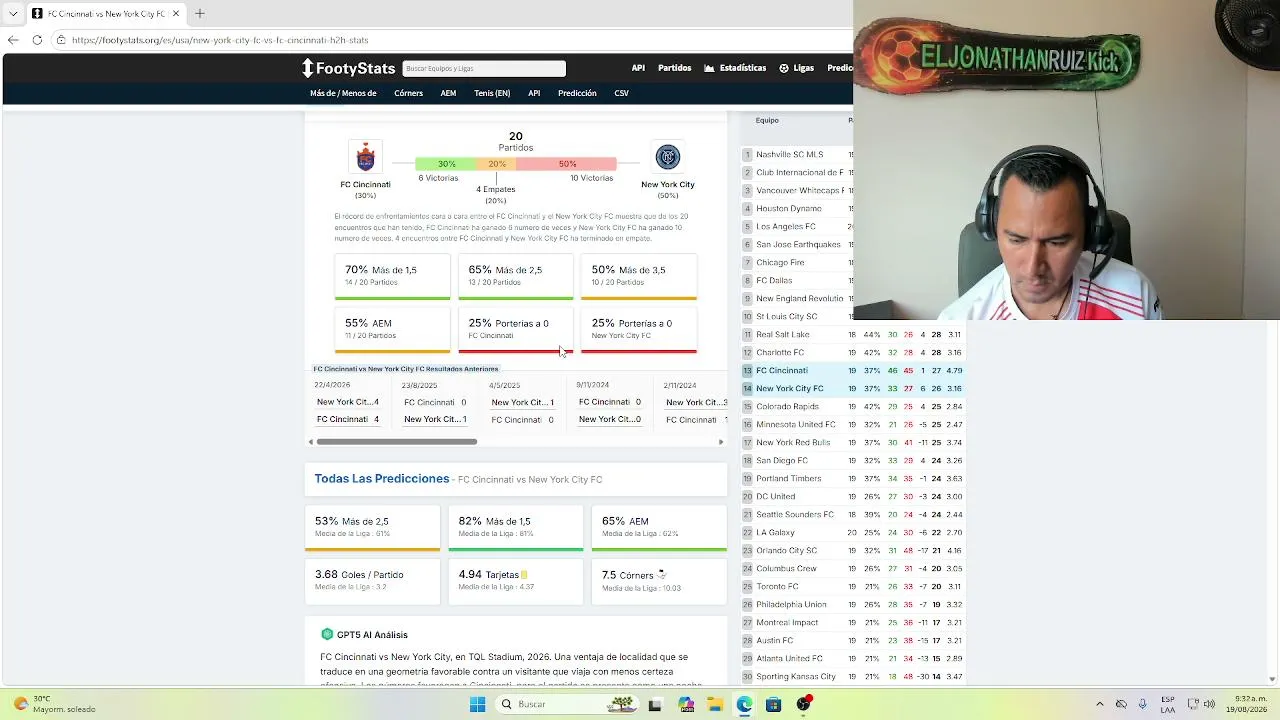Click the 25% Porterías a 0 FC Cincinnati card
This screenshot has height=720, width=1280.
coord(516,331)
